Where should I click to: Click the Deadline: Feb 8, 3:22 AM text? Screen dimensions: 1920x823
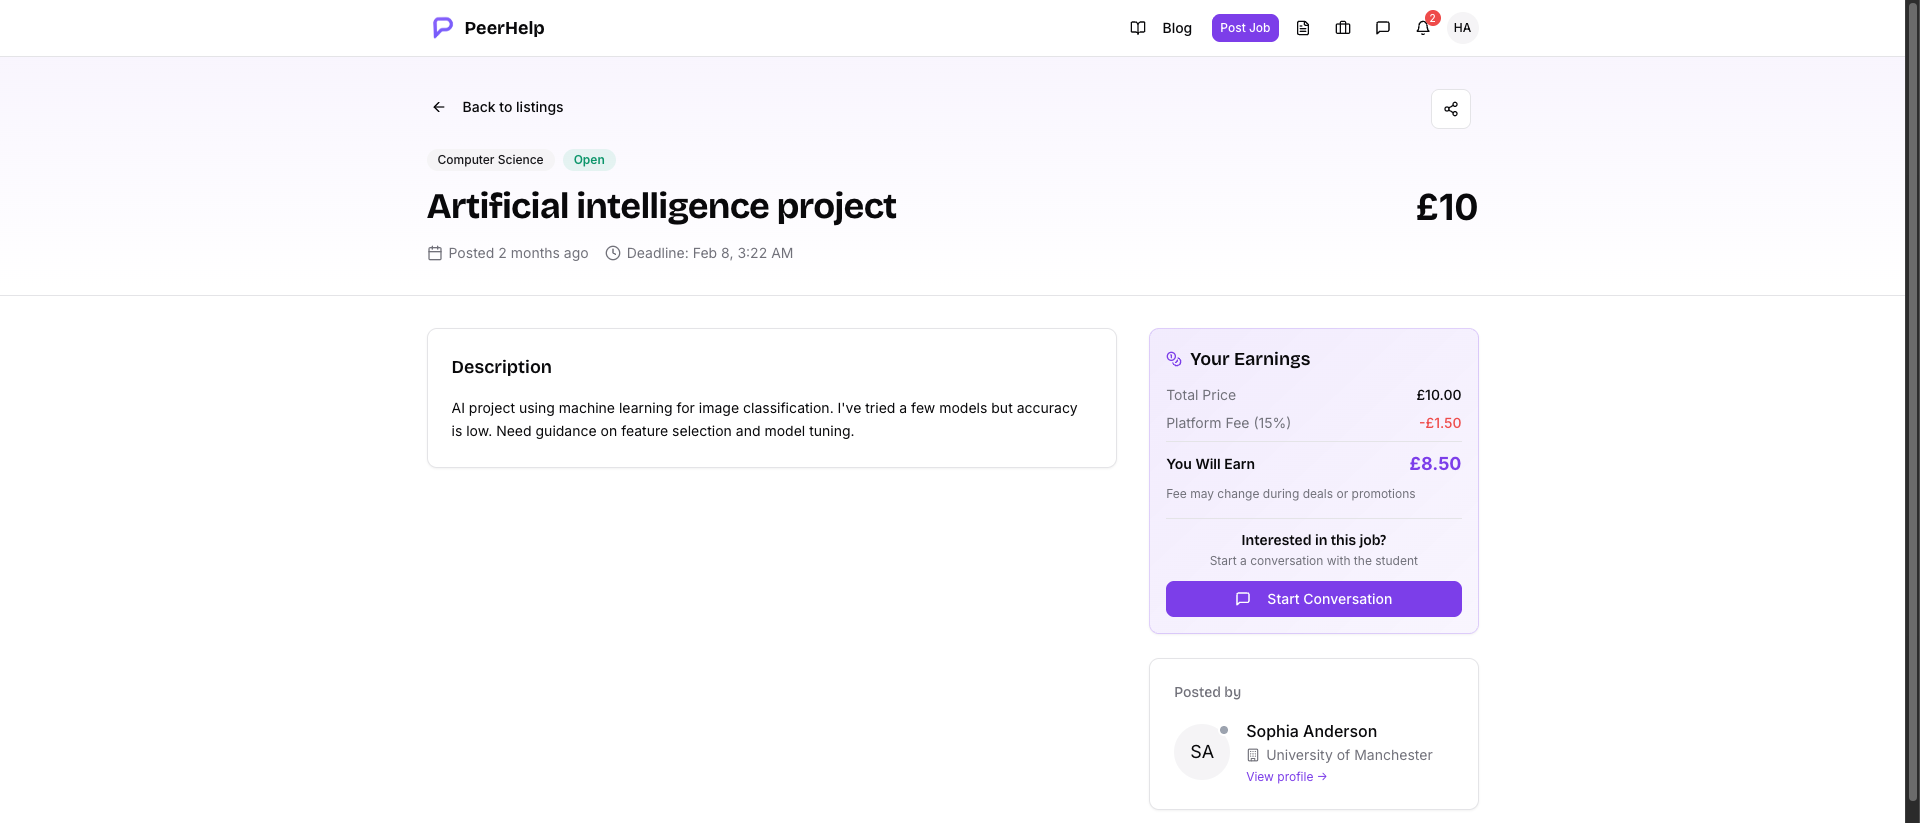710,253
